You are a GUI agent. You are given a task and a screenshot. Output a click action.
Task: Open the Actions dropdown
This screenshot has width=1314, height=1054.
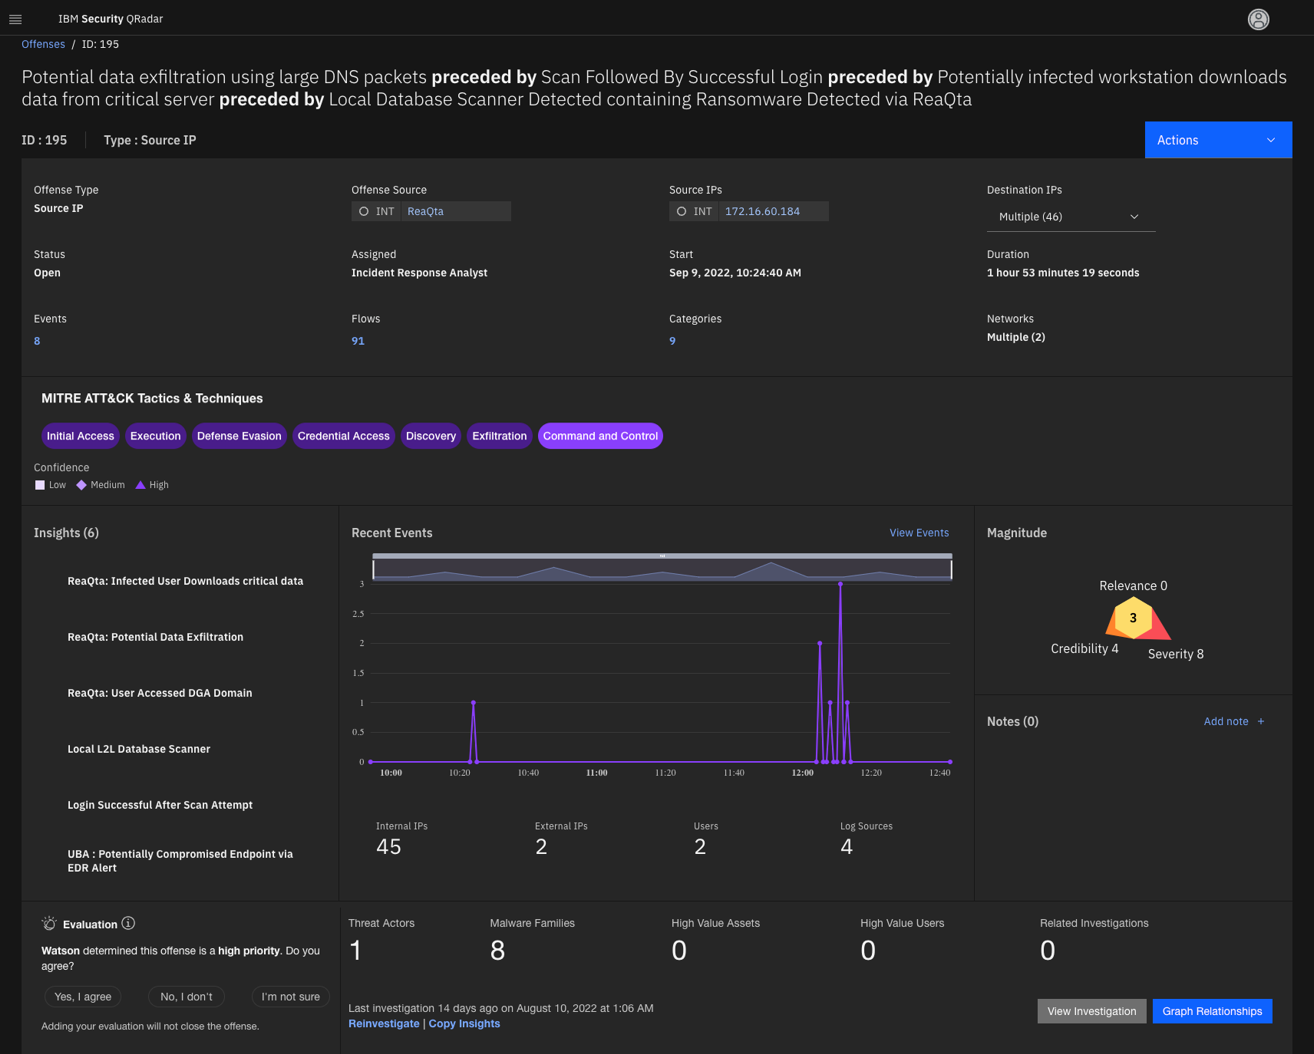(x=1218, y=140)
